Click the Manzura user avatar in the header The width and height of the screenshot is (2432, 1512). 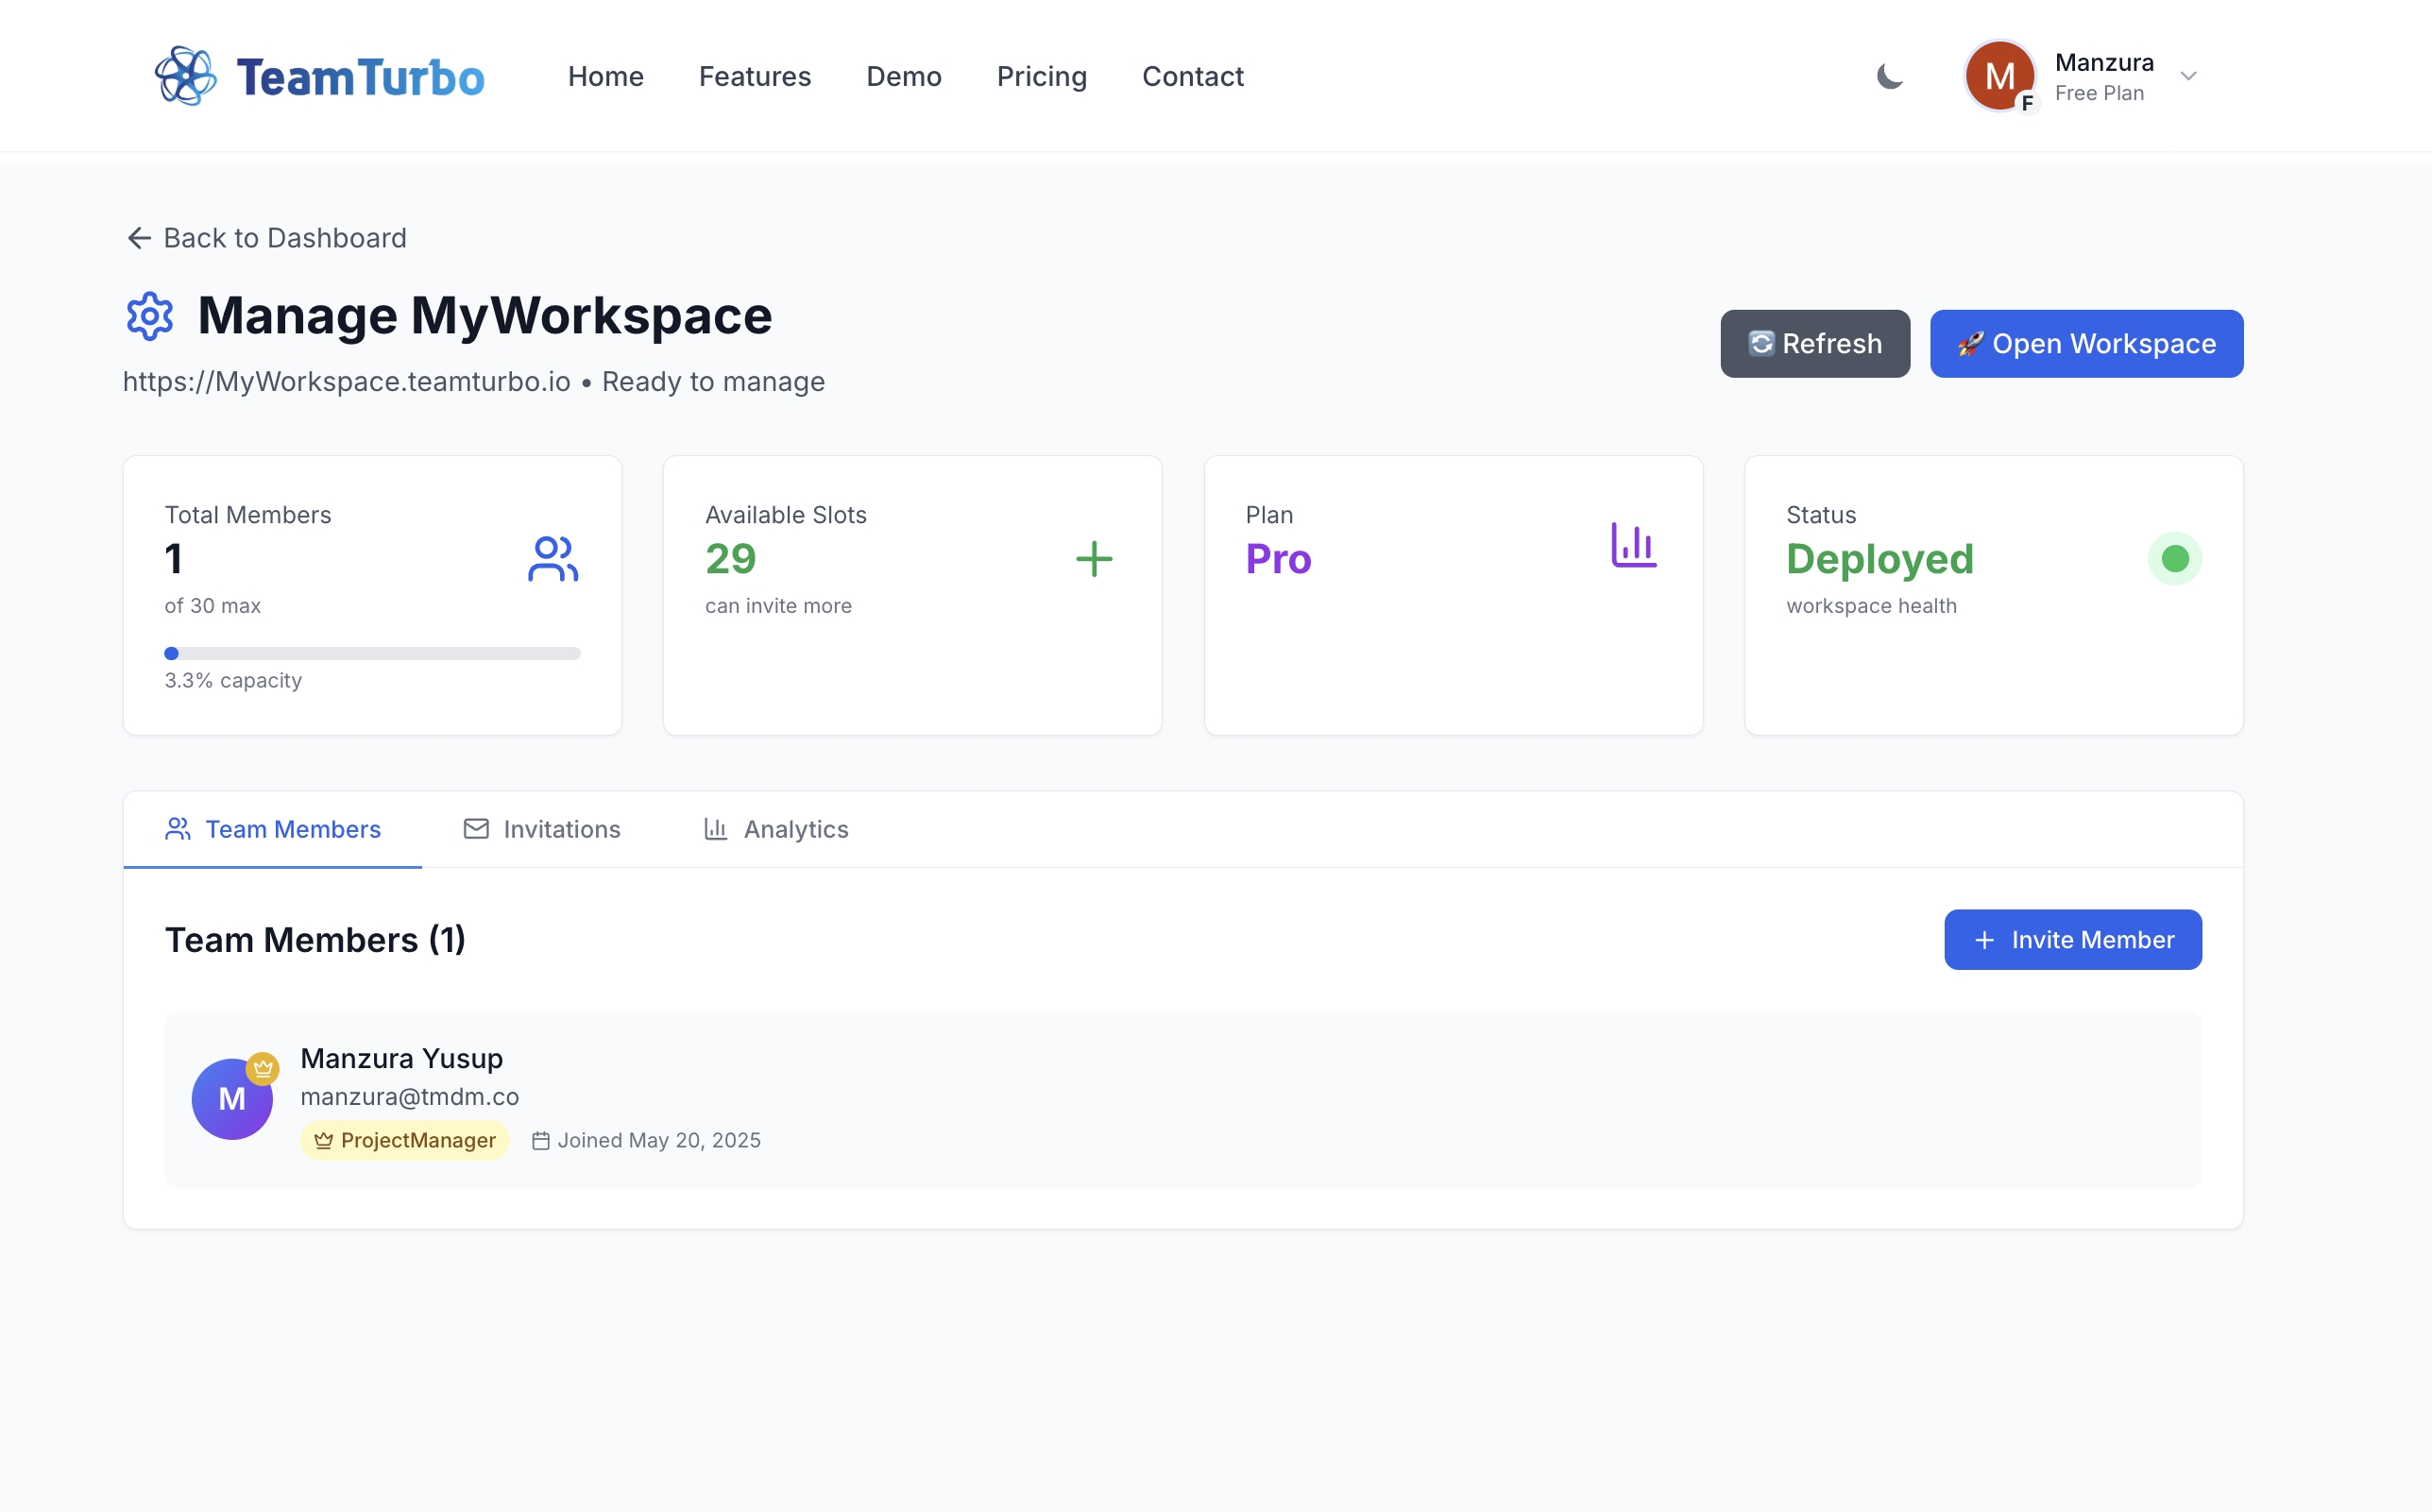(1999, 76)
